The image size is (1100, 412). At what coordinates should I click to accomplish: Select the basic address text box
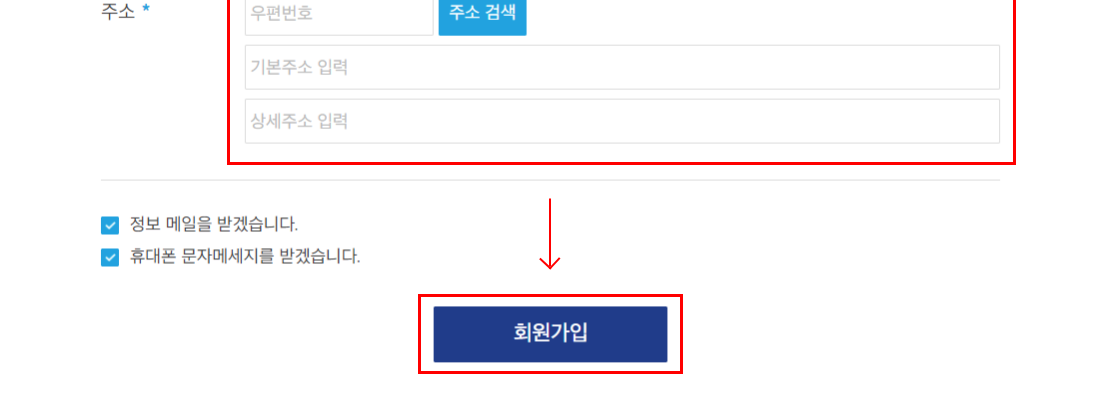click(622, 67)
